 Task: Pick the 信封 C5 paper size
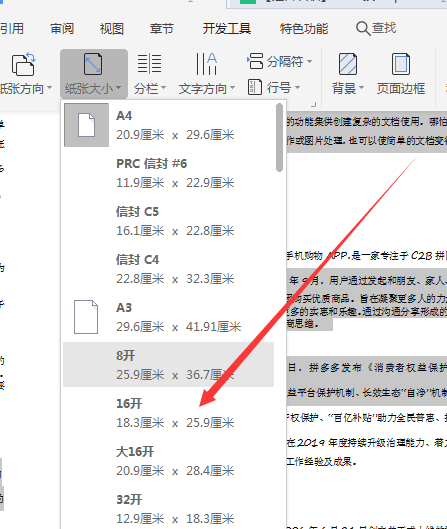[x=169, y=221]
